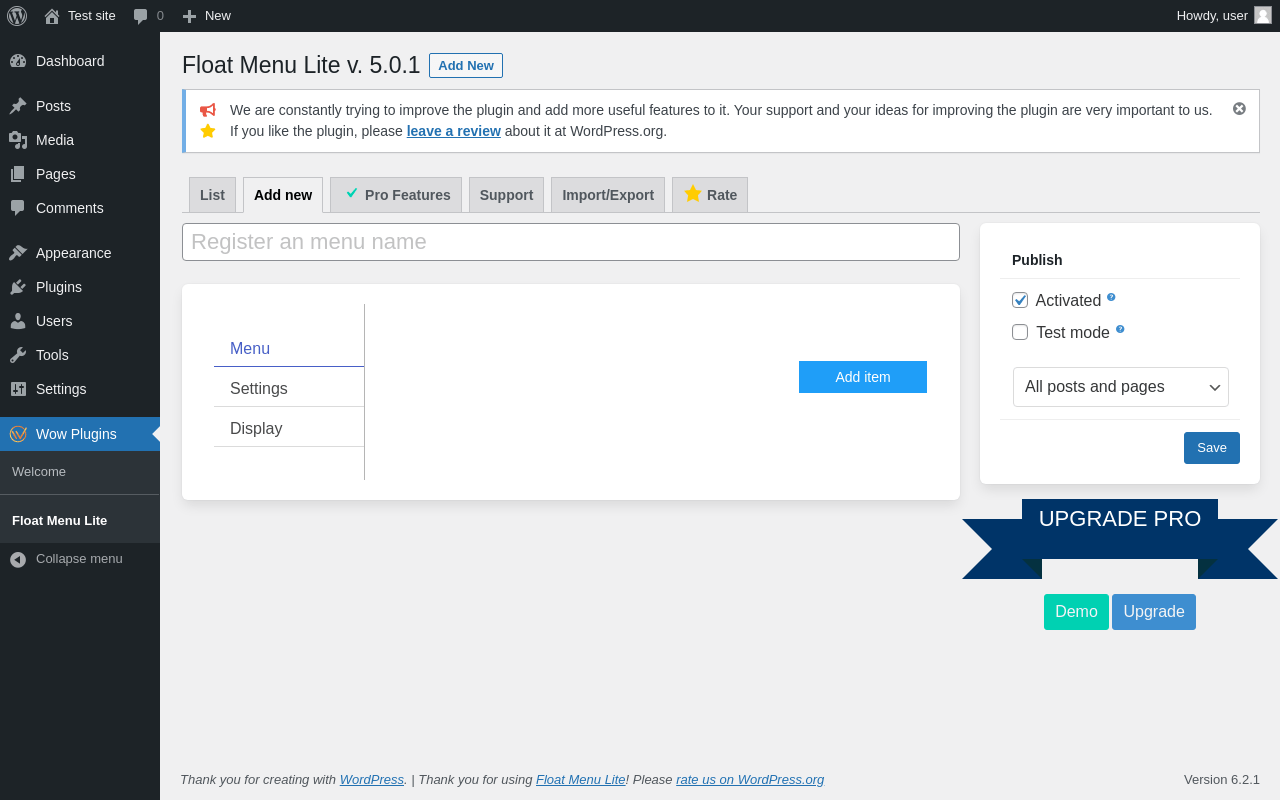This screenshot has height=800, width=1280.
Task: Open Pages menu item
Action: 80,174
